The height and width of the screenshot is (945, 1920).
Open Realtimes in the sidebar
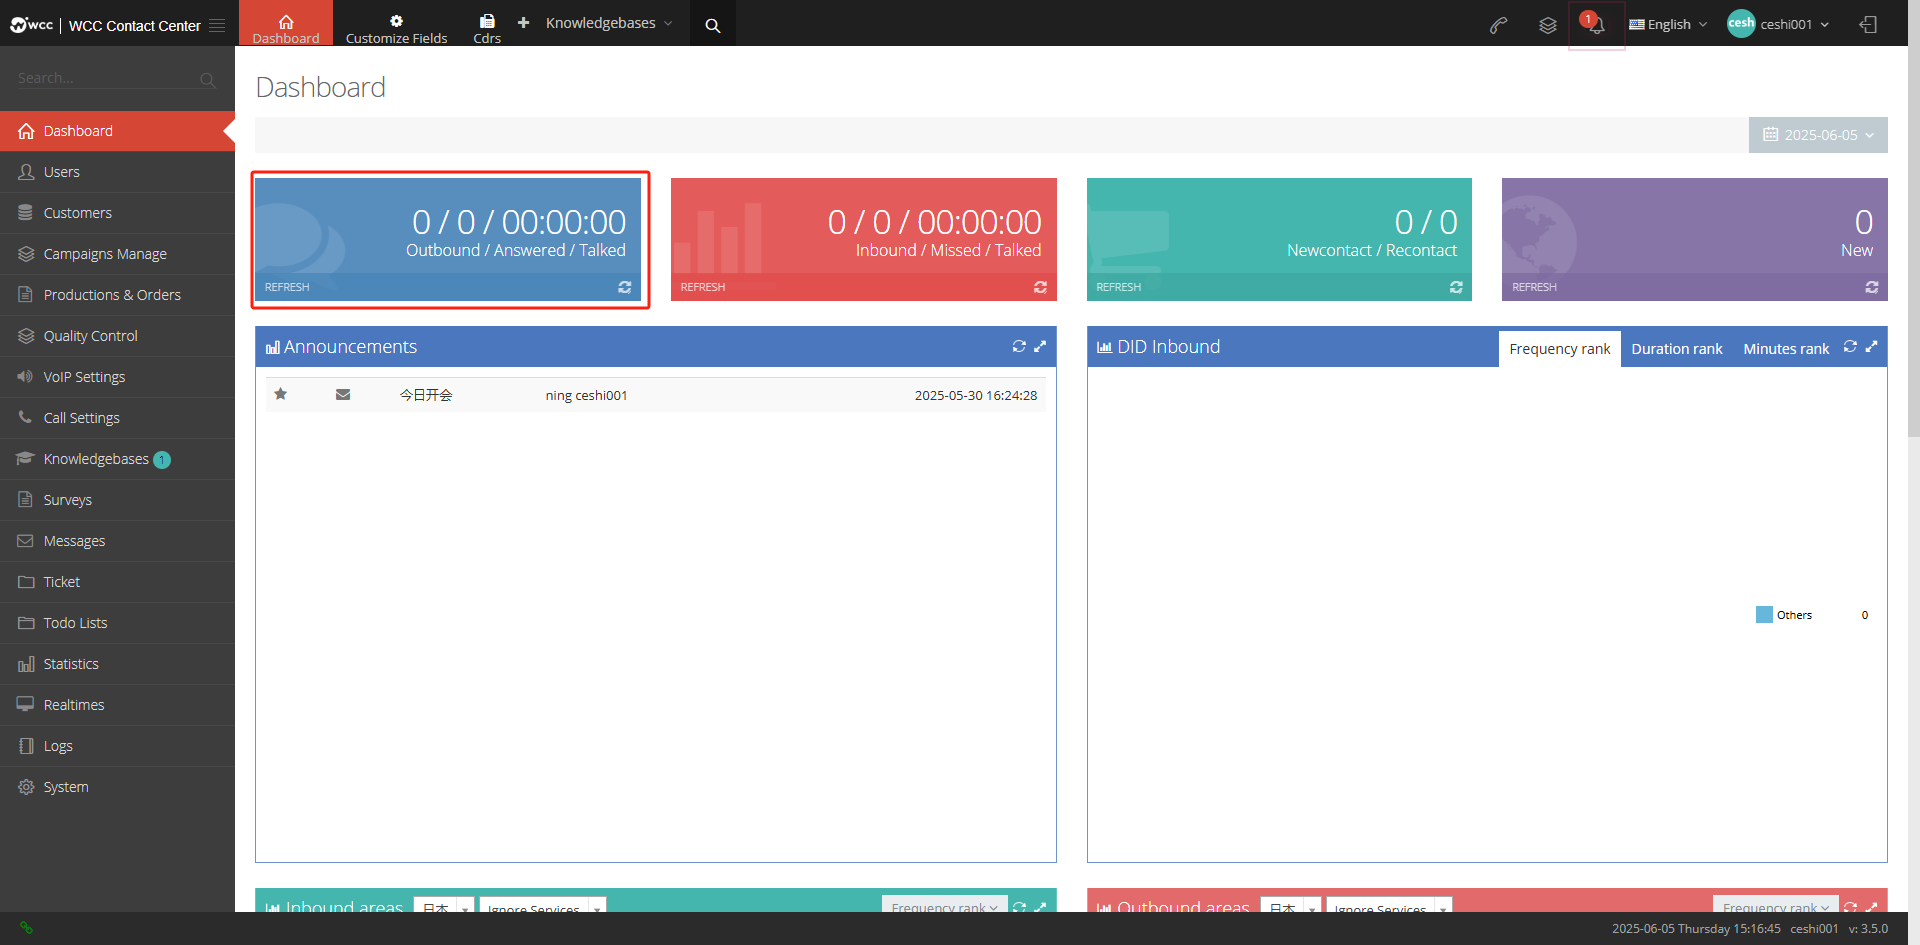coord(117,705)
